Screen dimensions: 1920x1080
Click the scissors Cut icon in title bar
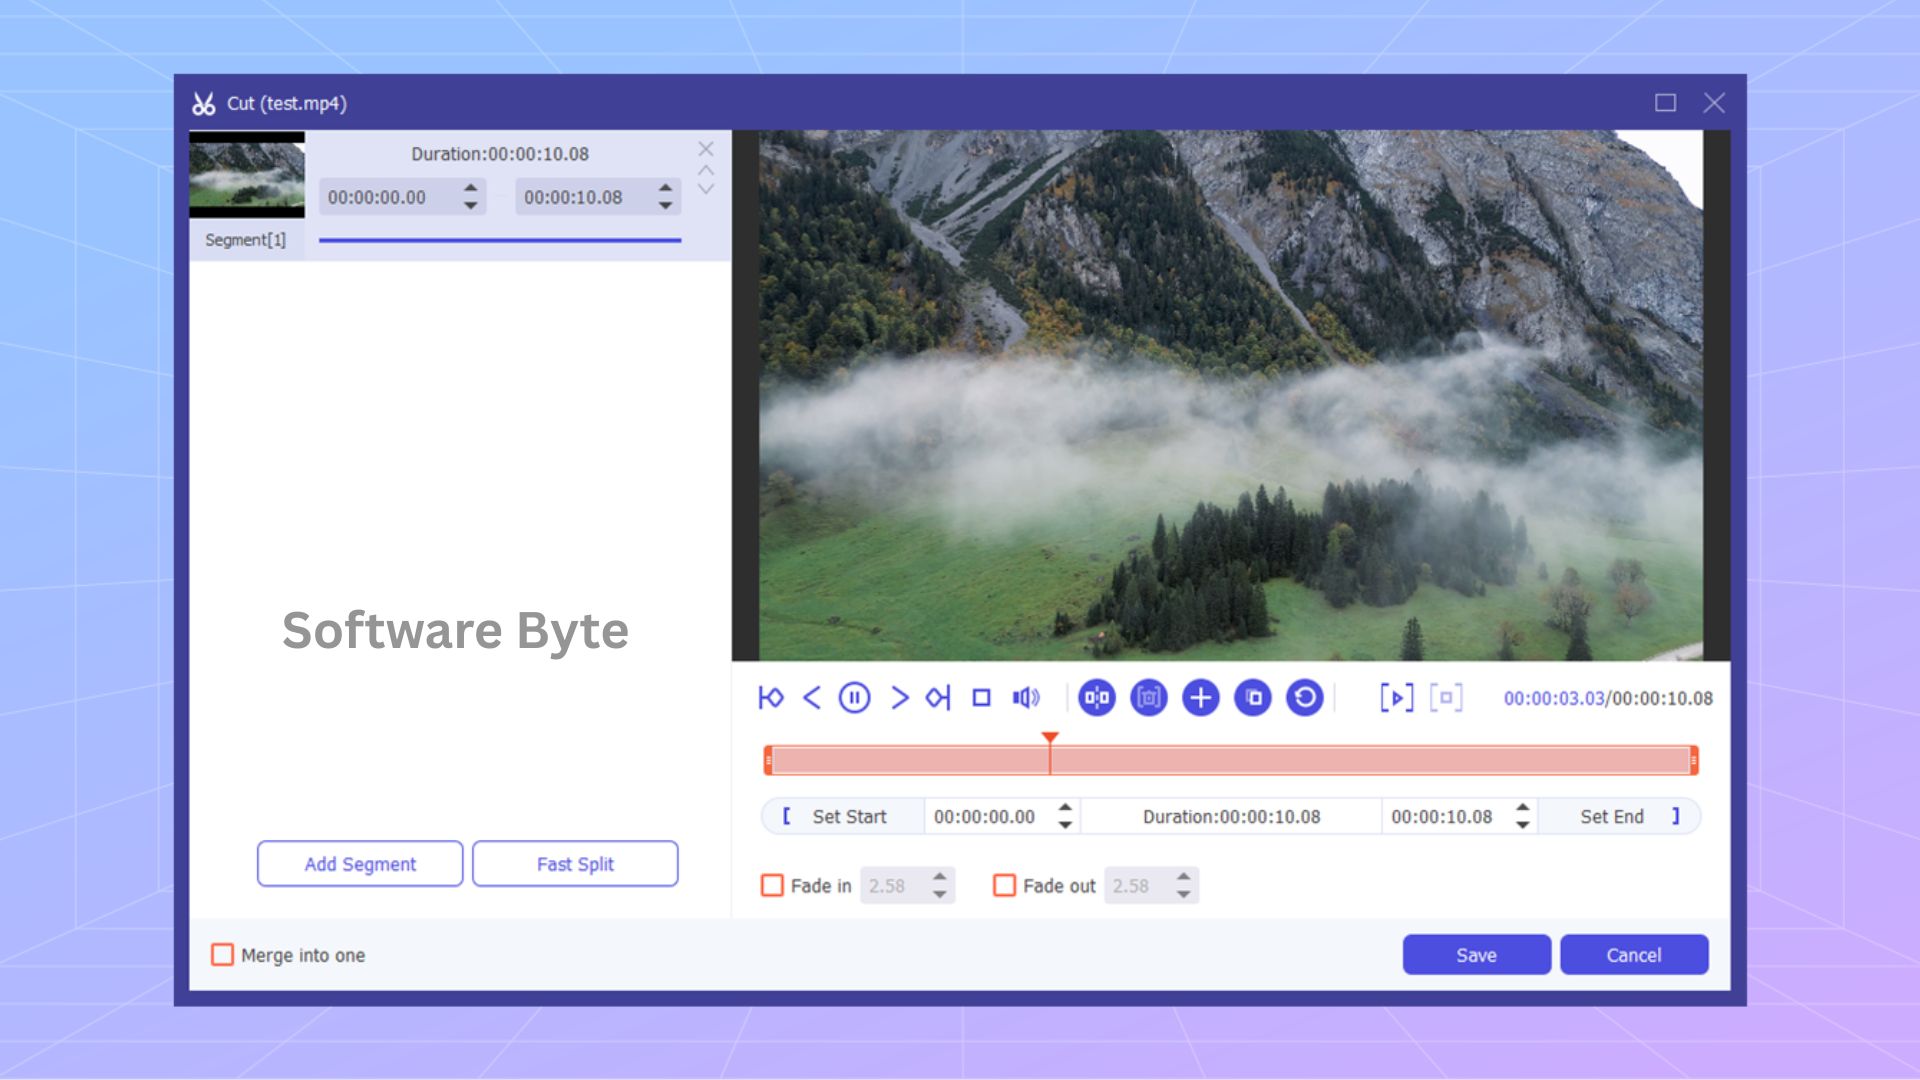pos(204,103)
